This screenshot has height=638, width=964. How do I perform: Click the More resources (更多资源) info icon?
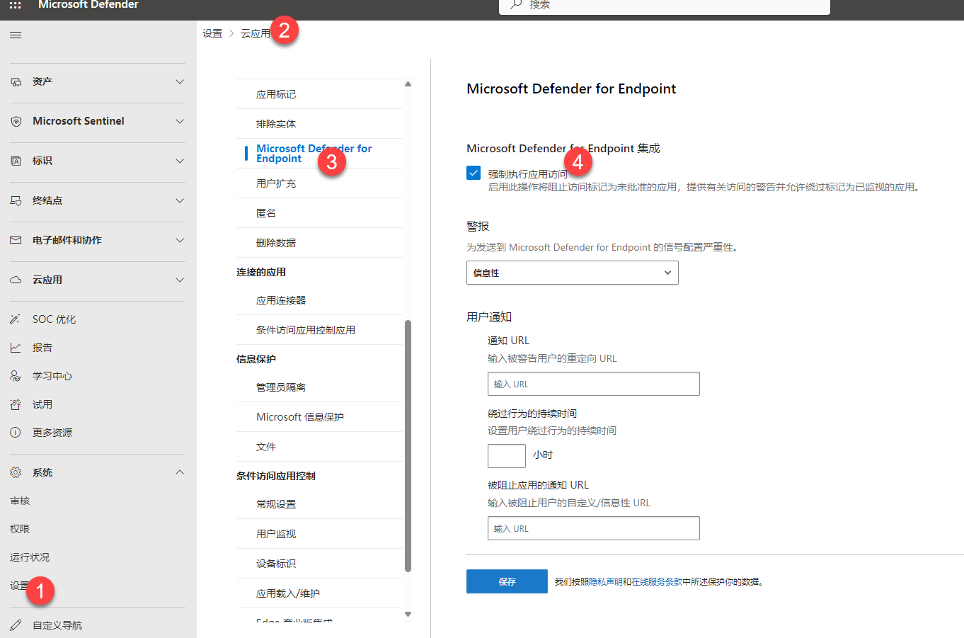tap(16, 433)
